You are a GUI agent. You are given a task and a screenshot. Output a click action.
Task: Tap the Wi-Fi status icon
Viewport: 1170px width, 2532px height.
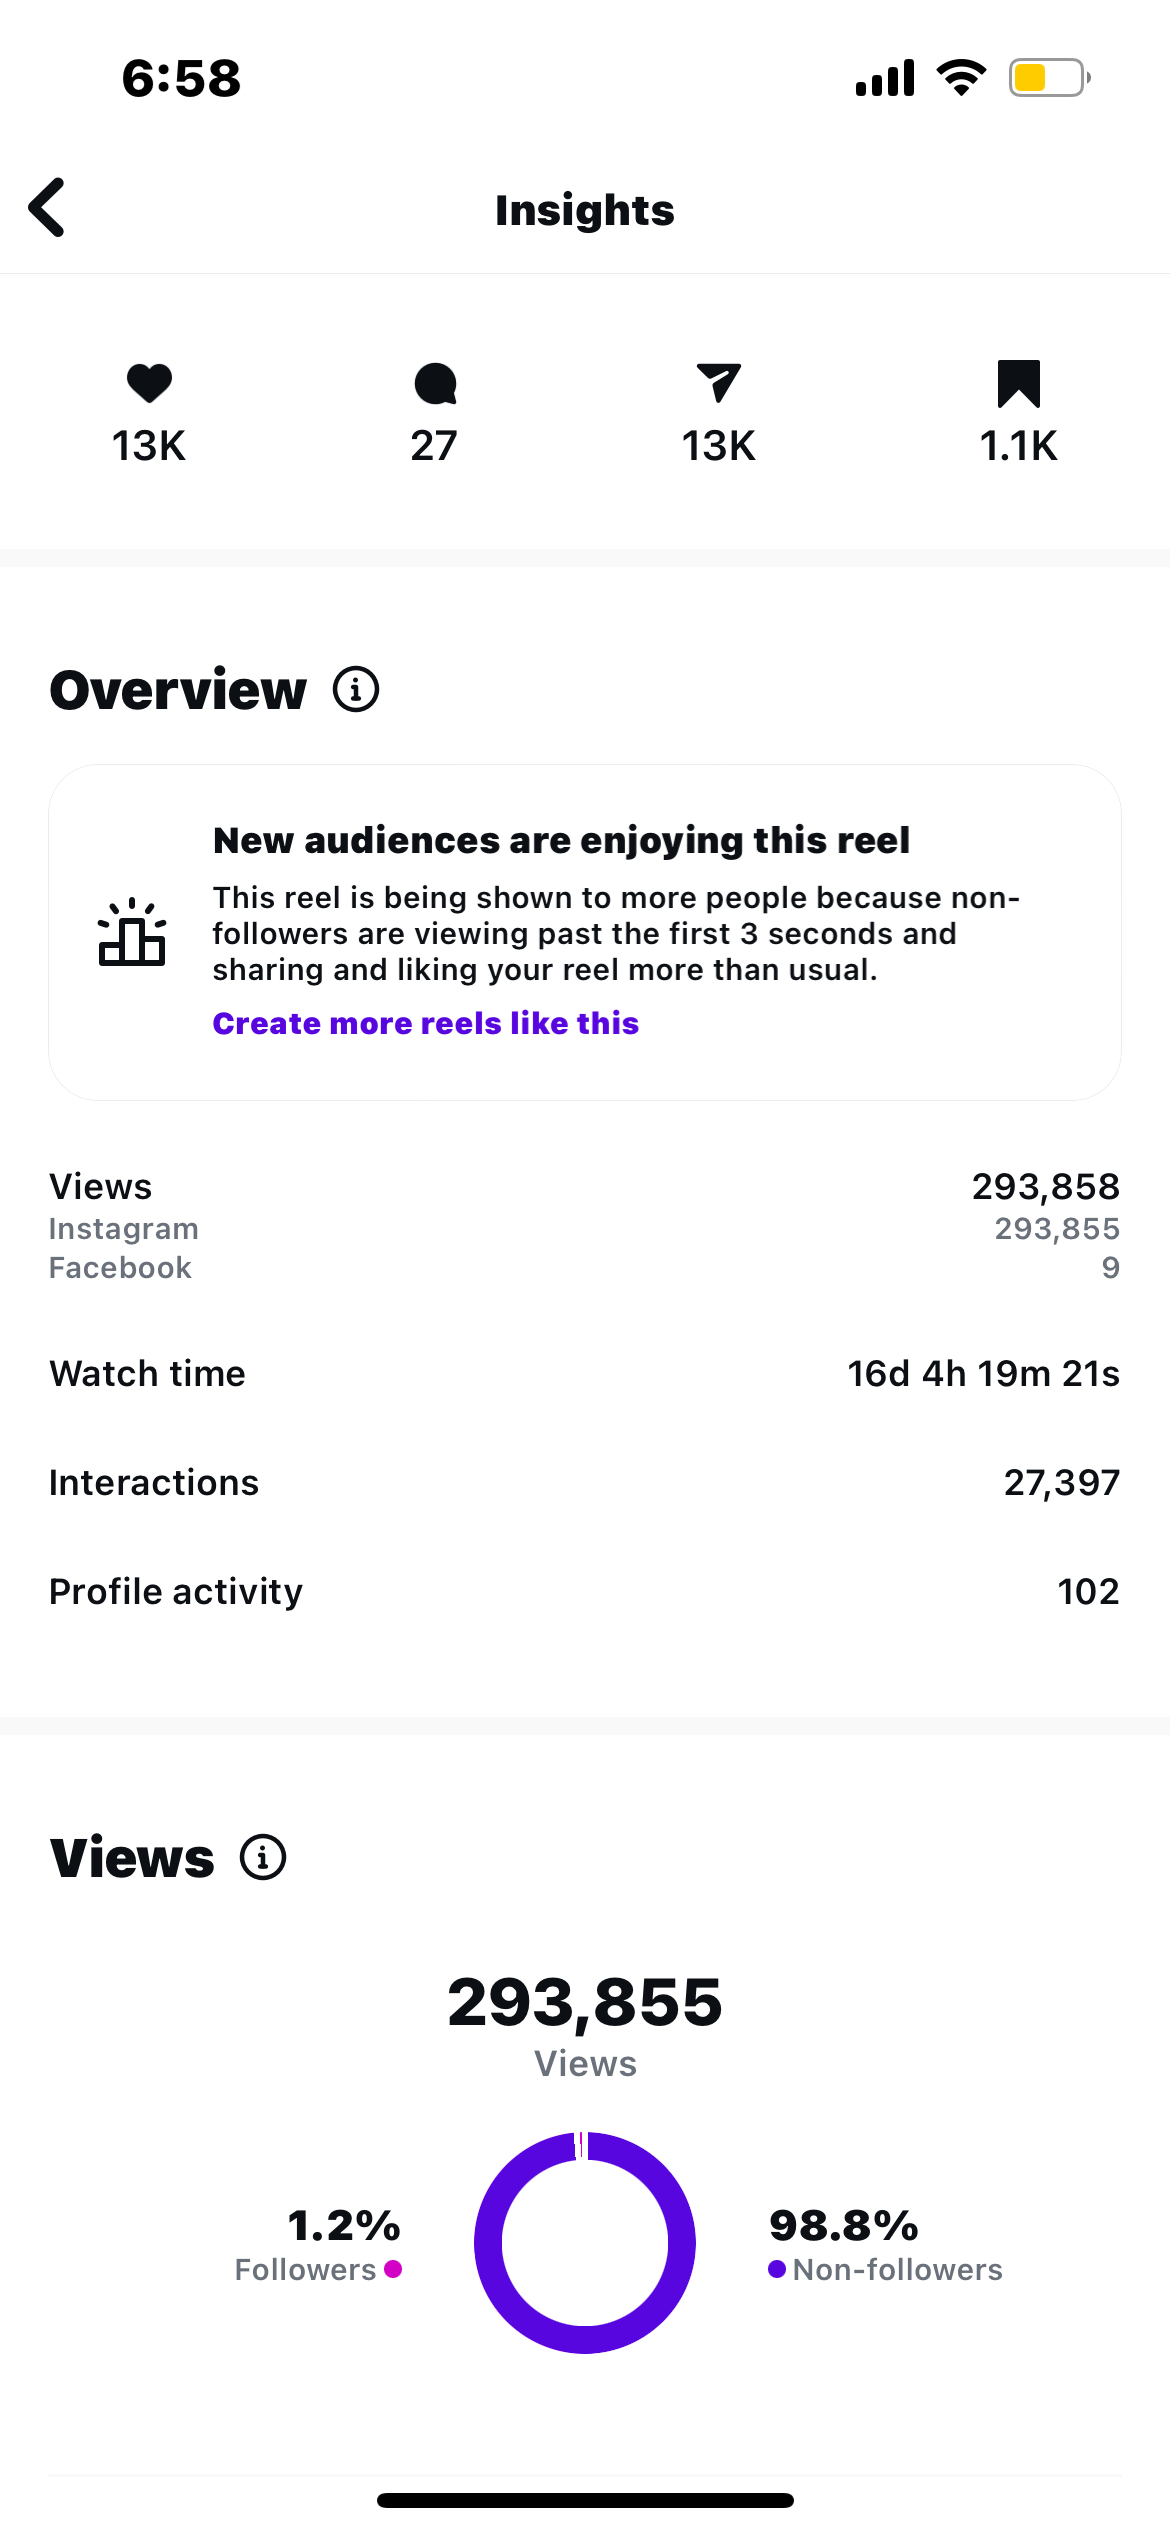961,77
